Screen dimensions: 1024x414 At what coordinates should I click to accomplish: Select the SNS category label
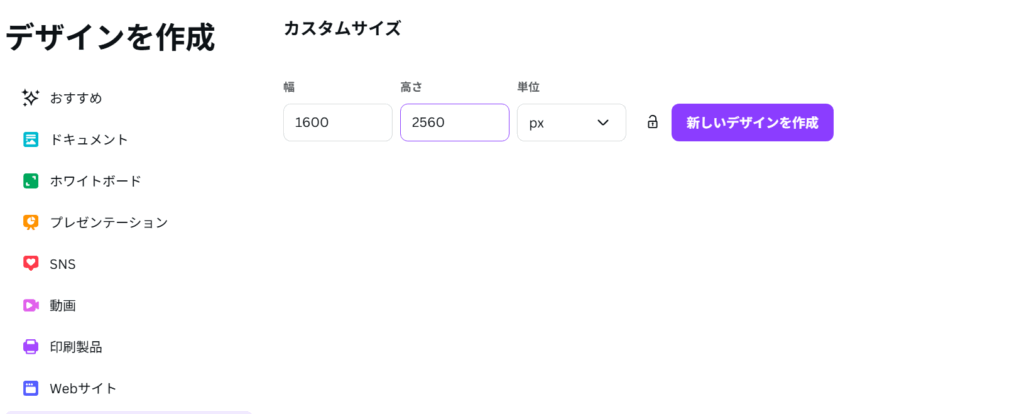pos(63,264)
